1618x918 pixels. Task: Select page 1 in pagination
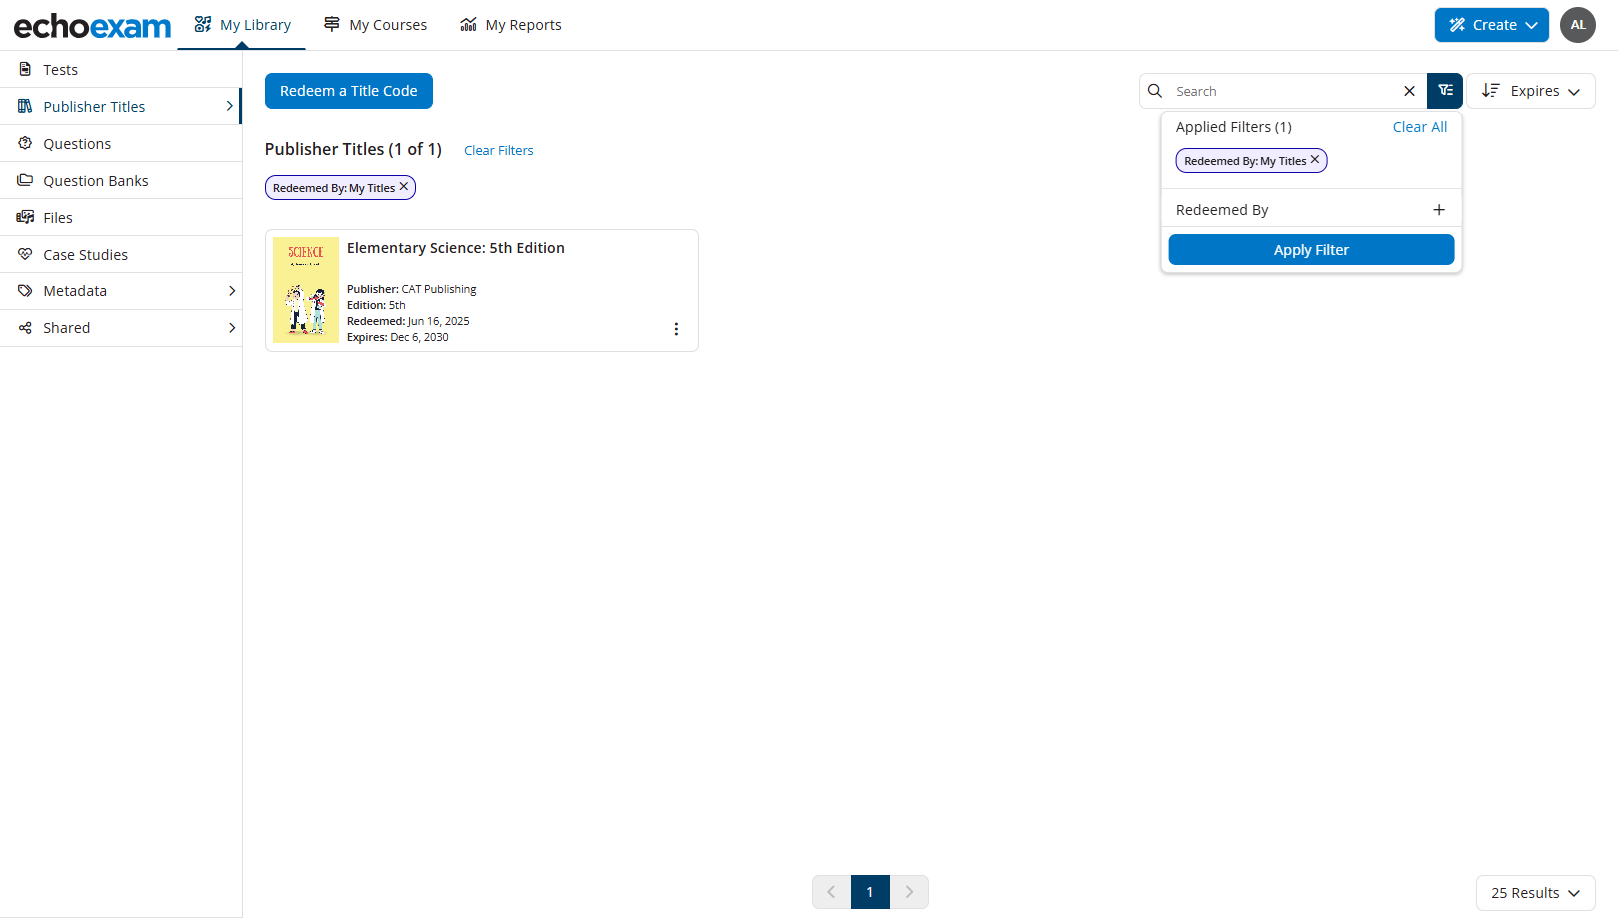tap(870, 892)
